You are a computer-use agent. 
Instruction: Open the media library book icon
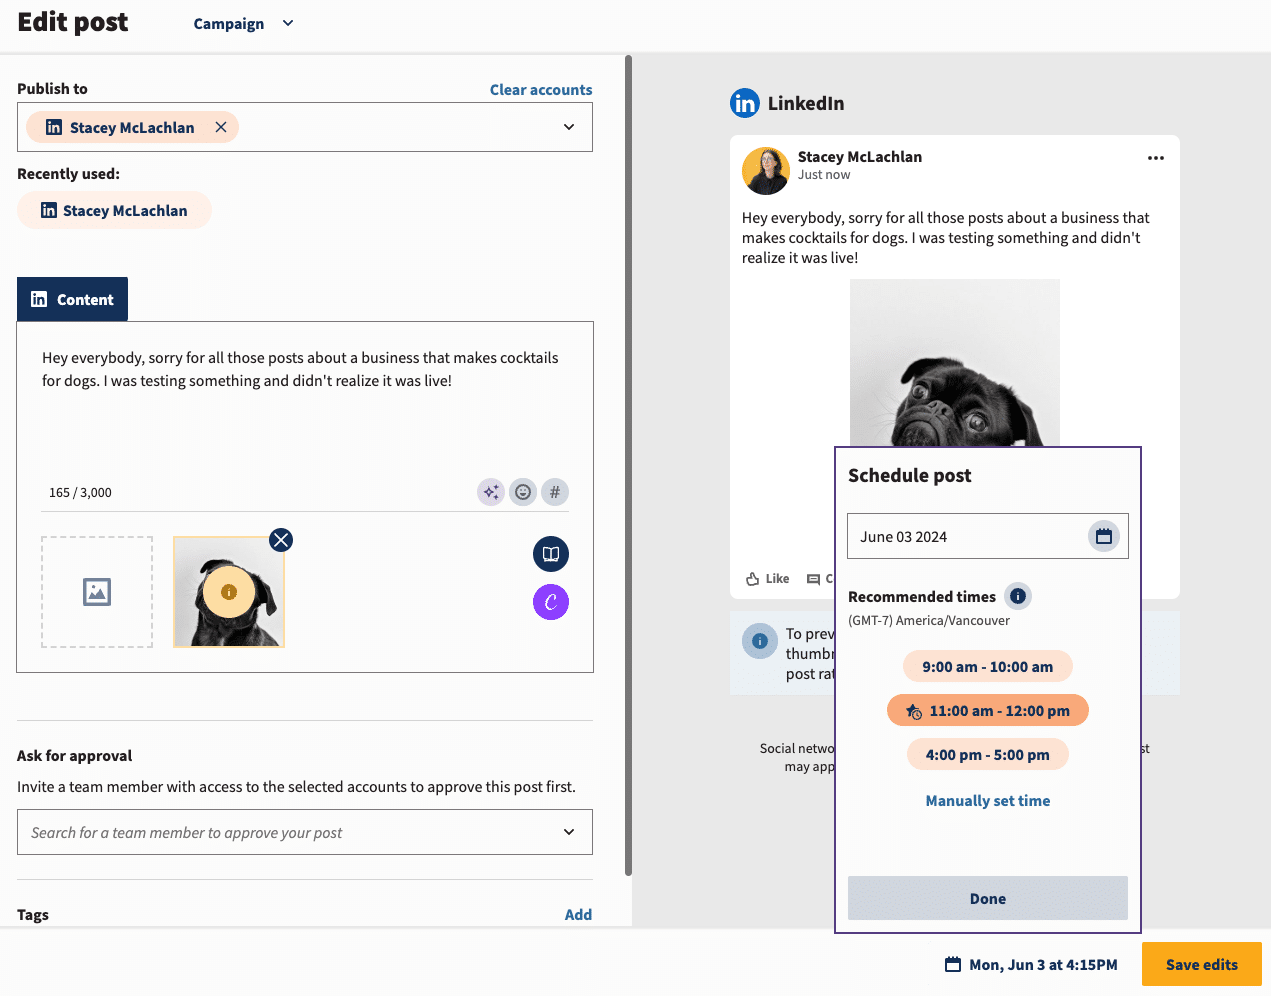click(551, 554)
